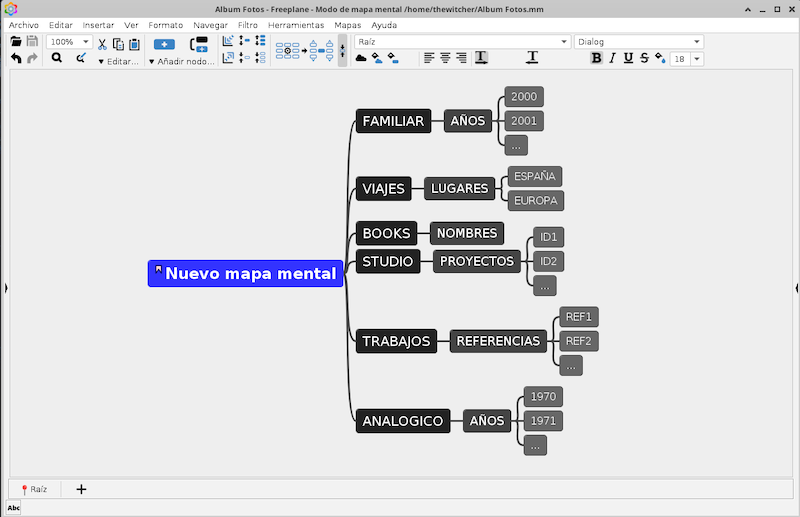This screenshot has height=517, width=800.
Task: Click the paint bucket color icon
Action: [660, 58]
